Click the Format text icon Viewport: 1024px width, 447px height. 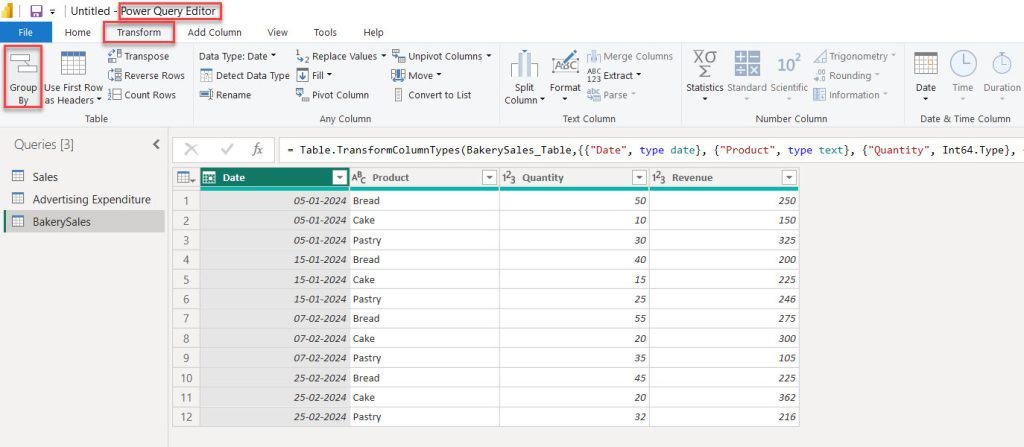coord(565,64)
